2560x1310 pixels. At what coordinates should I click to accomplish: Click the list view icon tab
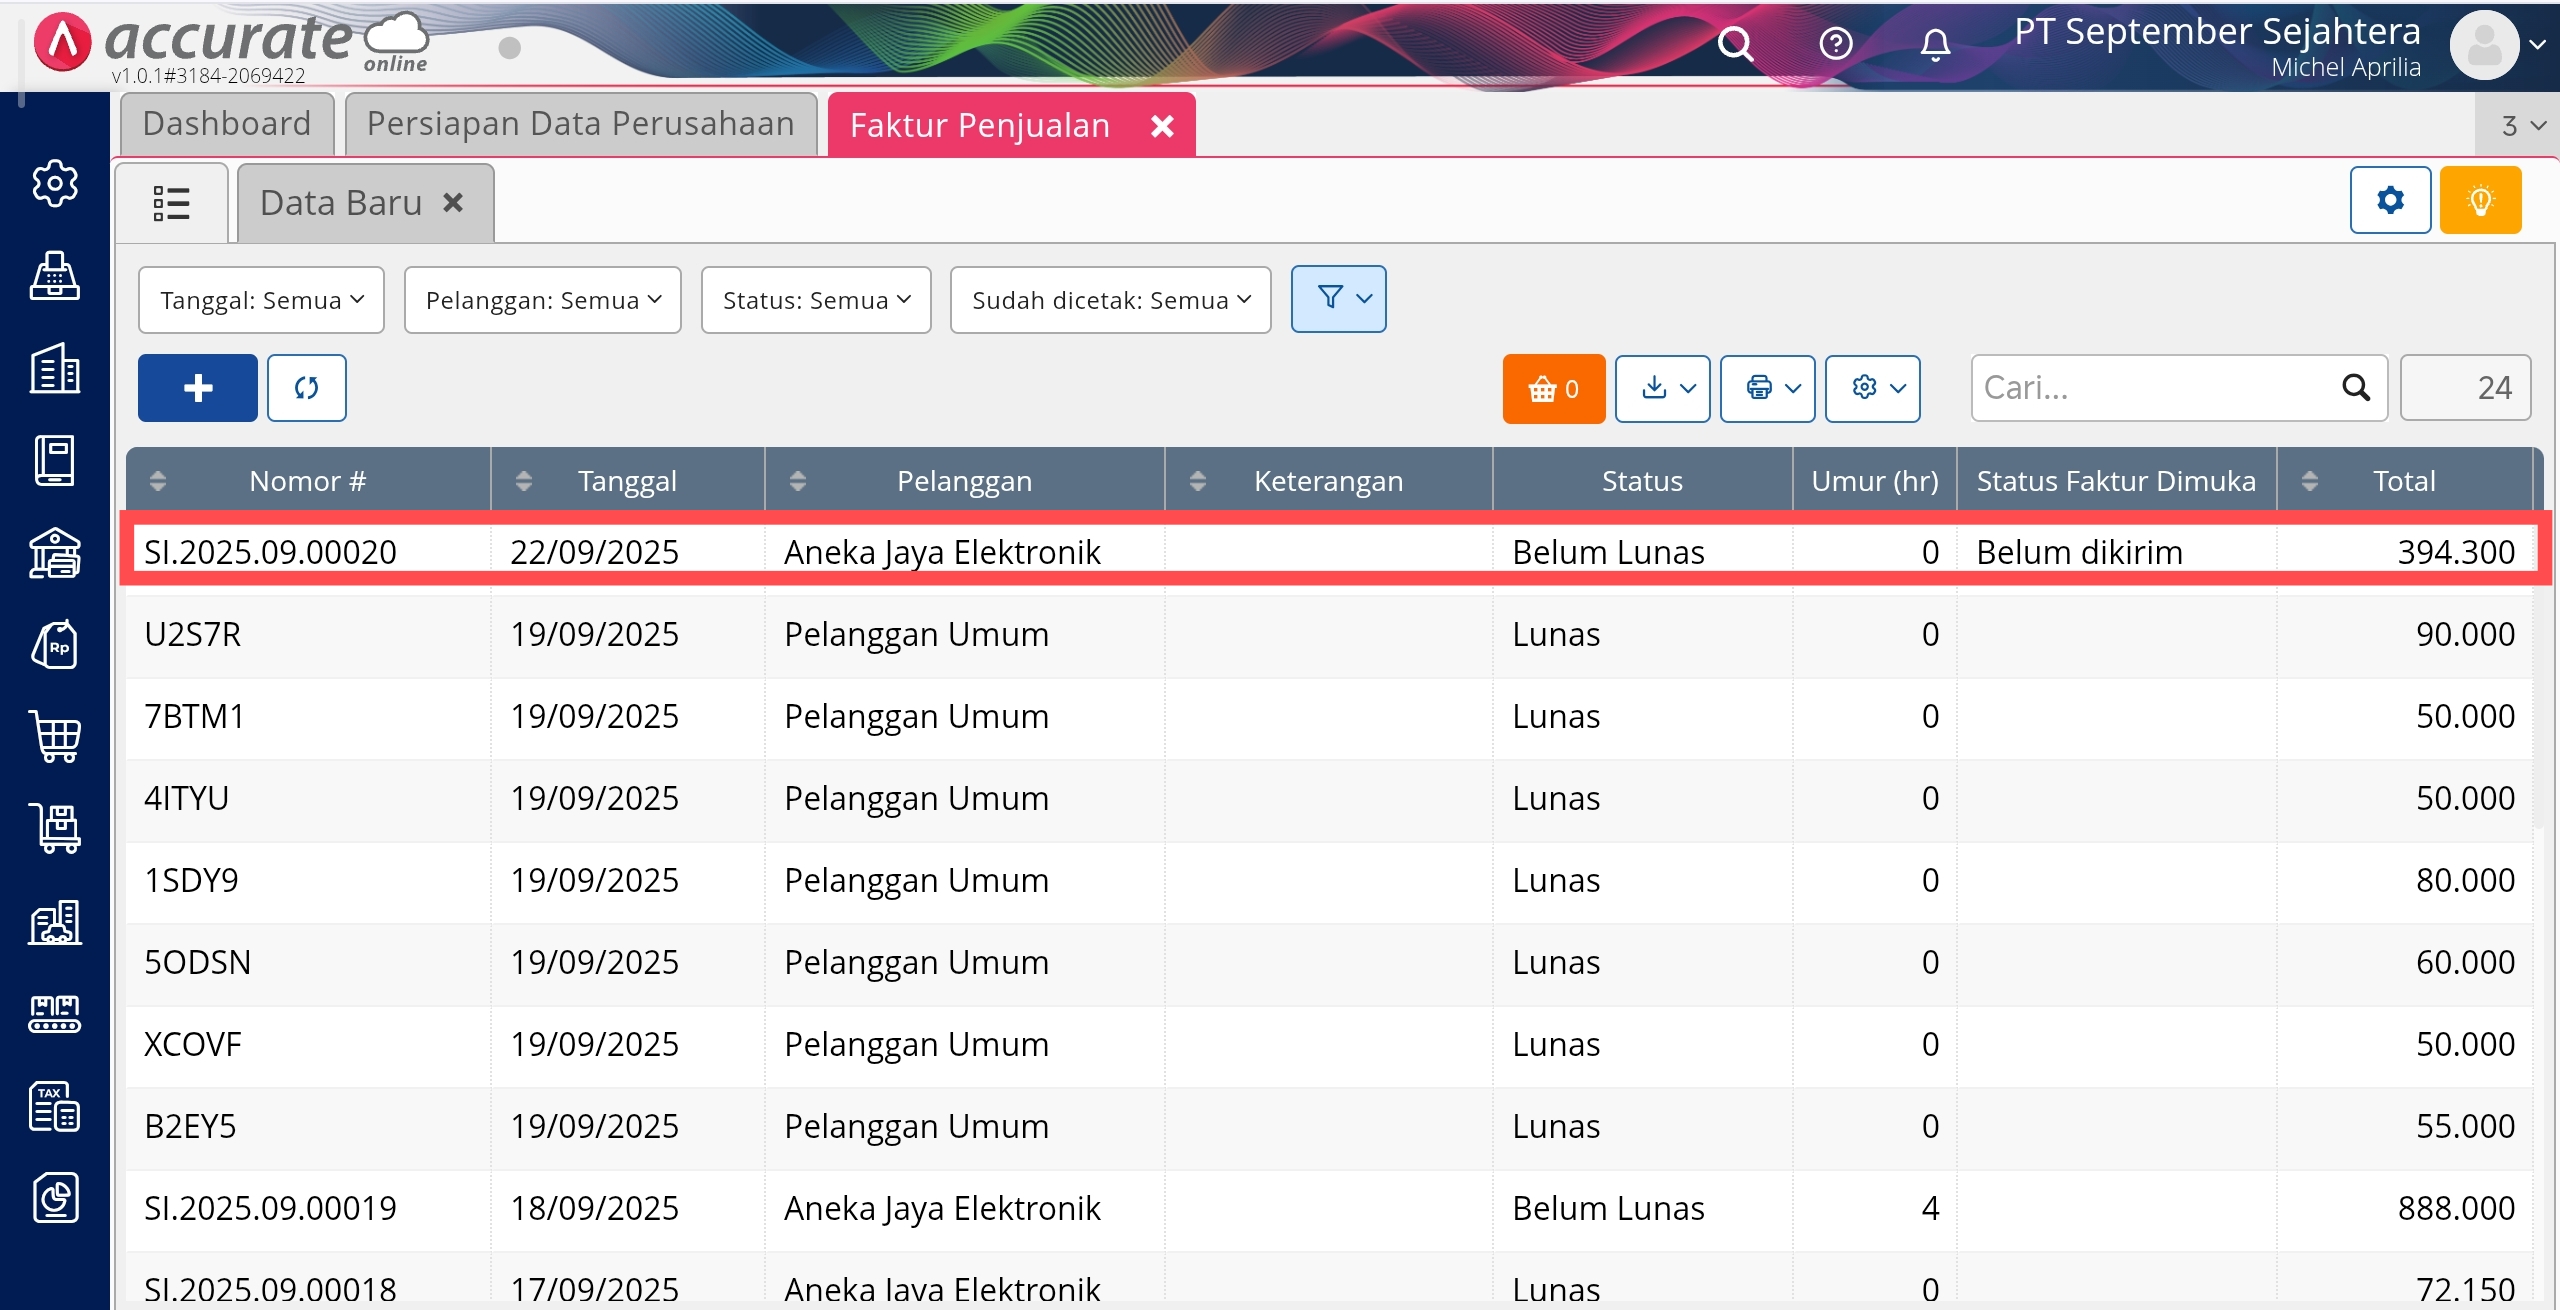[x=172, y=203]
